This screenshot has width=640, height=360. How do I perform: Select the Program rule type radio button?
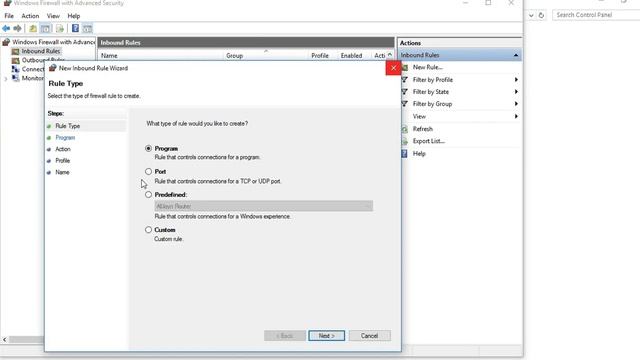(149, 149)
